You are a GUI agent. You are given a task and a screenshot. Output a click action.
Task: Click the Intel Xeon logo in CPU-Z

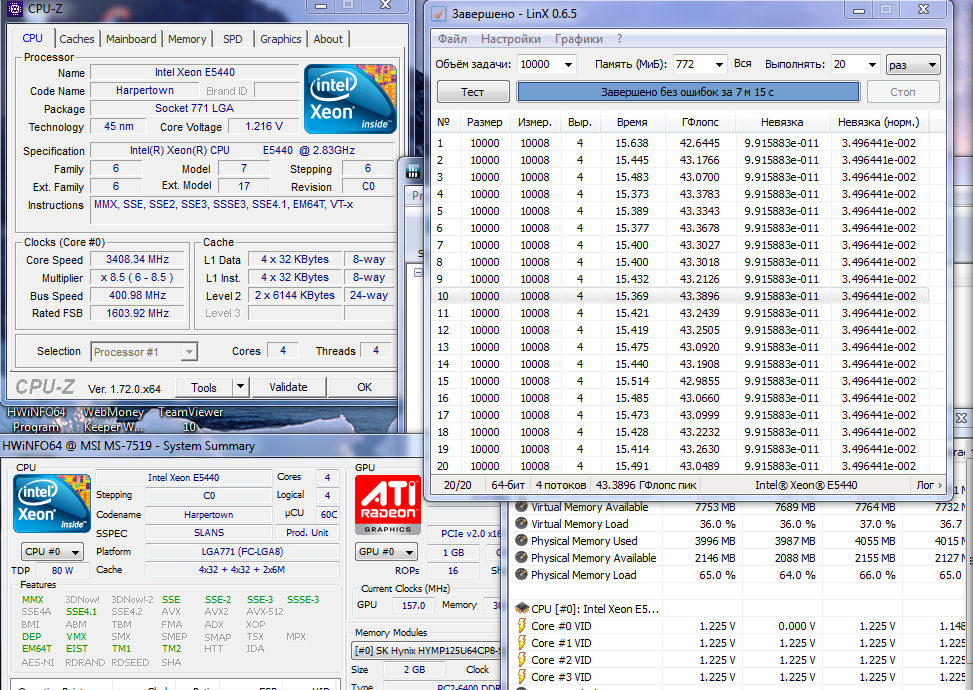pos(350,99)
